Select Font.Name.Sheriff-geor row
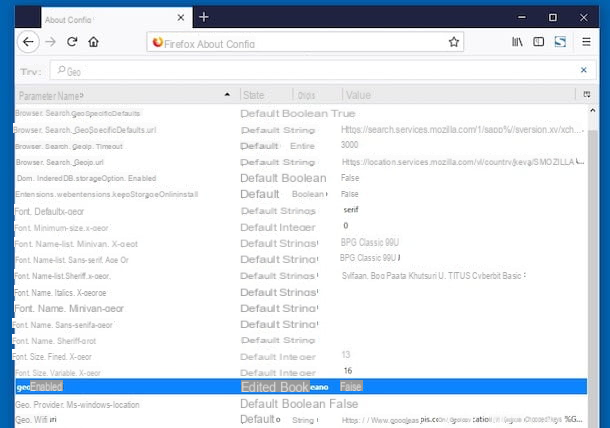 (301, 341)
